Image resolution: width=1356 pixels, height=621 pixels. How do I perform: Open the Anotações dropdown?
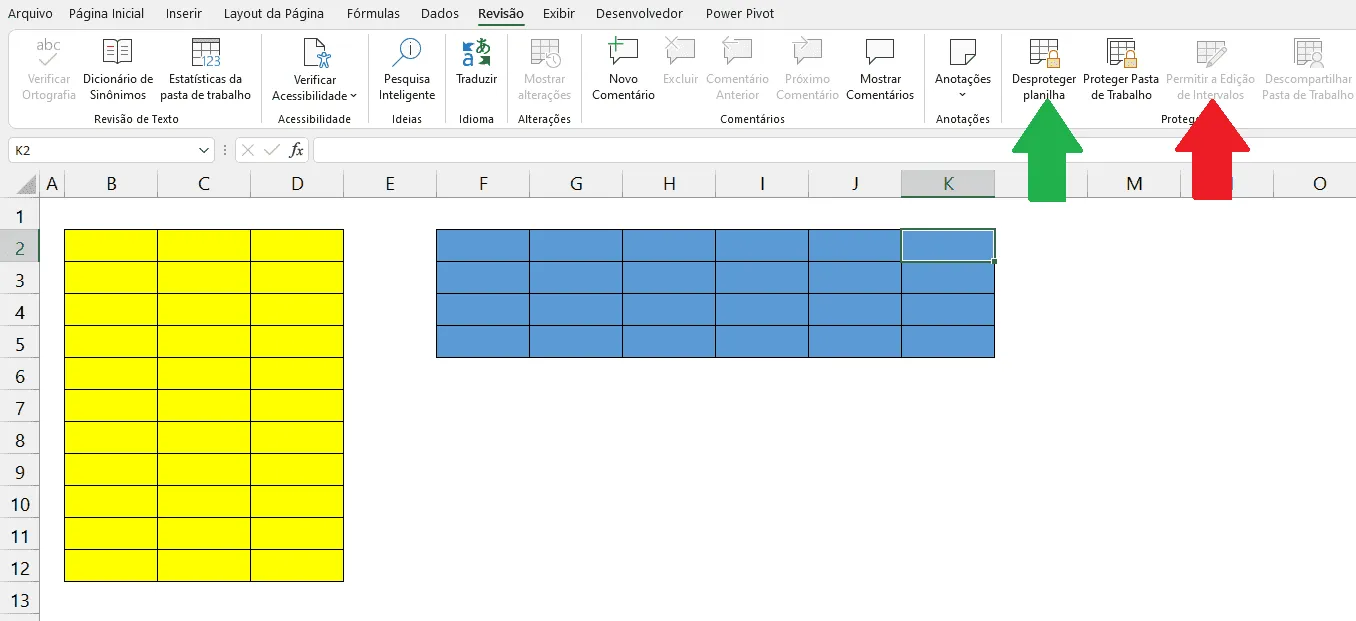[963, 69]
